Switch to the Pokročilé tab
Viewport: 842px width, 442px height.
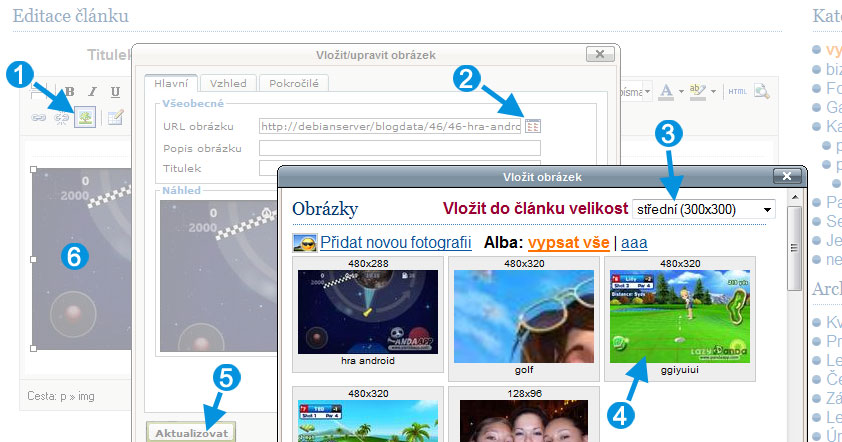pyautogui.click(x=294, y=83)
